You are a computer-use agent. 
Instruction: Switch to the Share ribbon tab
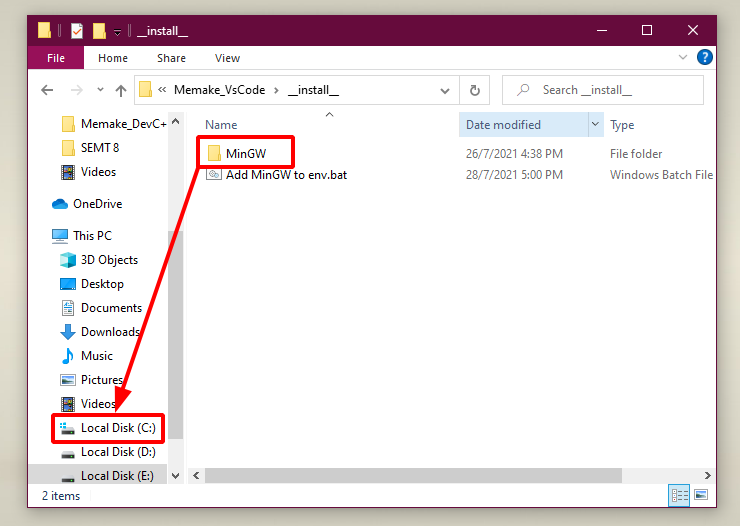click(171, 58)
